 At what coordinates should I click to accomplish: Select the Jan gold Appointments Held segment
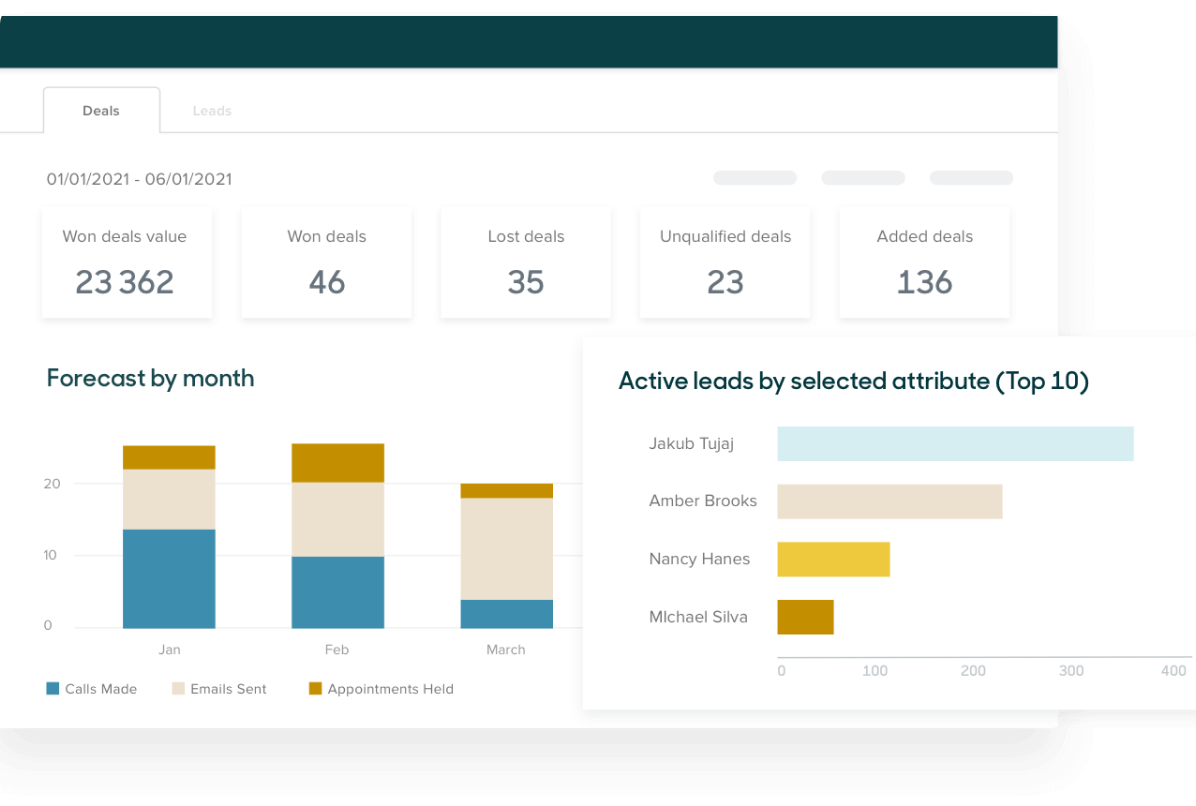pyautogui.click(x=169, y=458)
